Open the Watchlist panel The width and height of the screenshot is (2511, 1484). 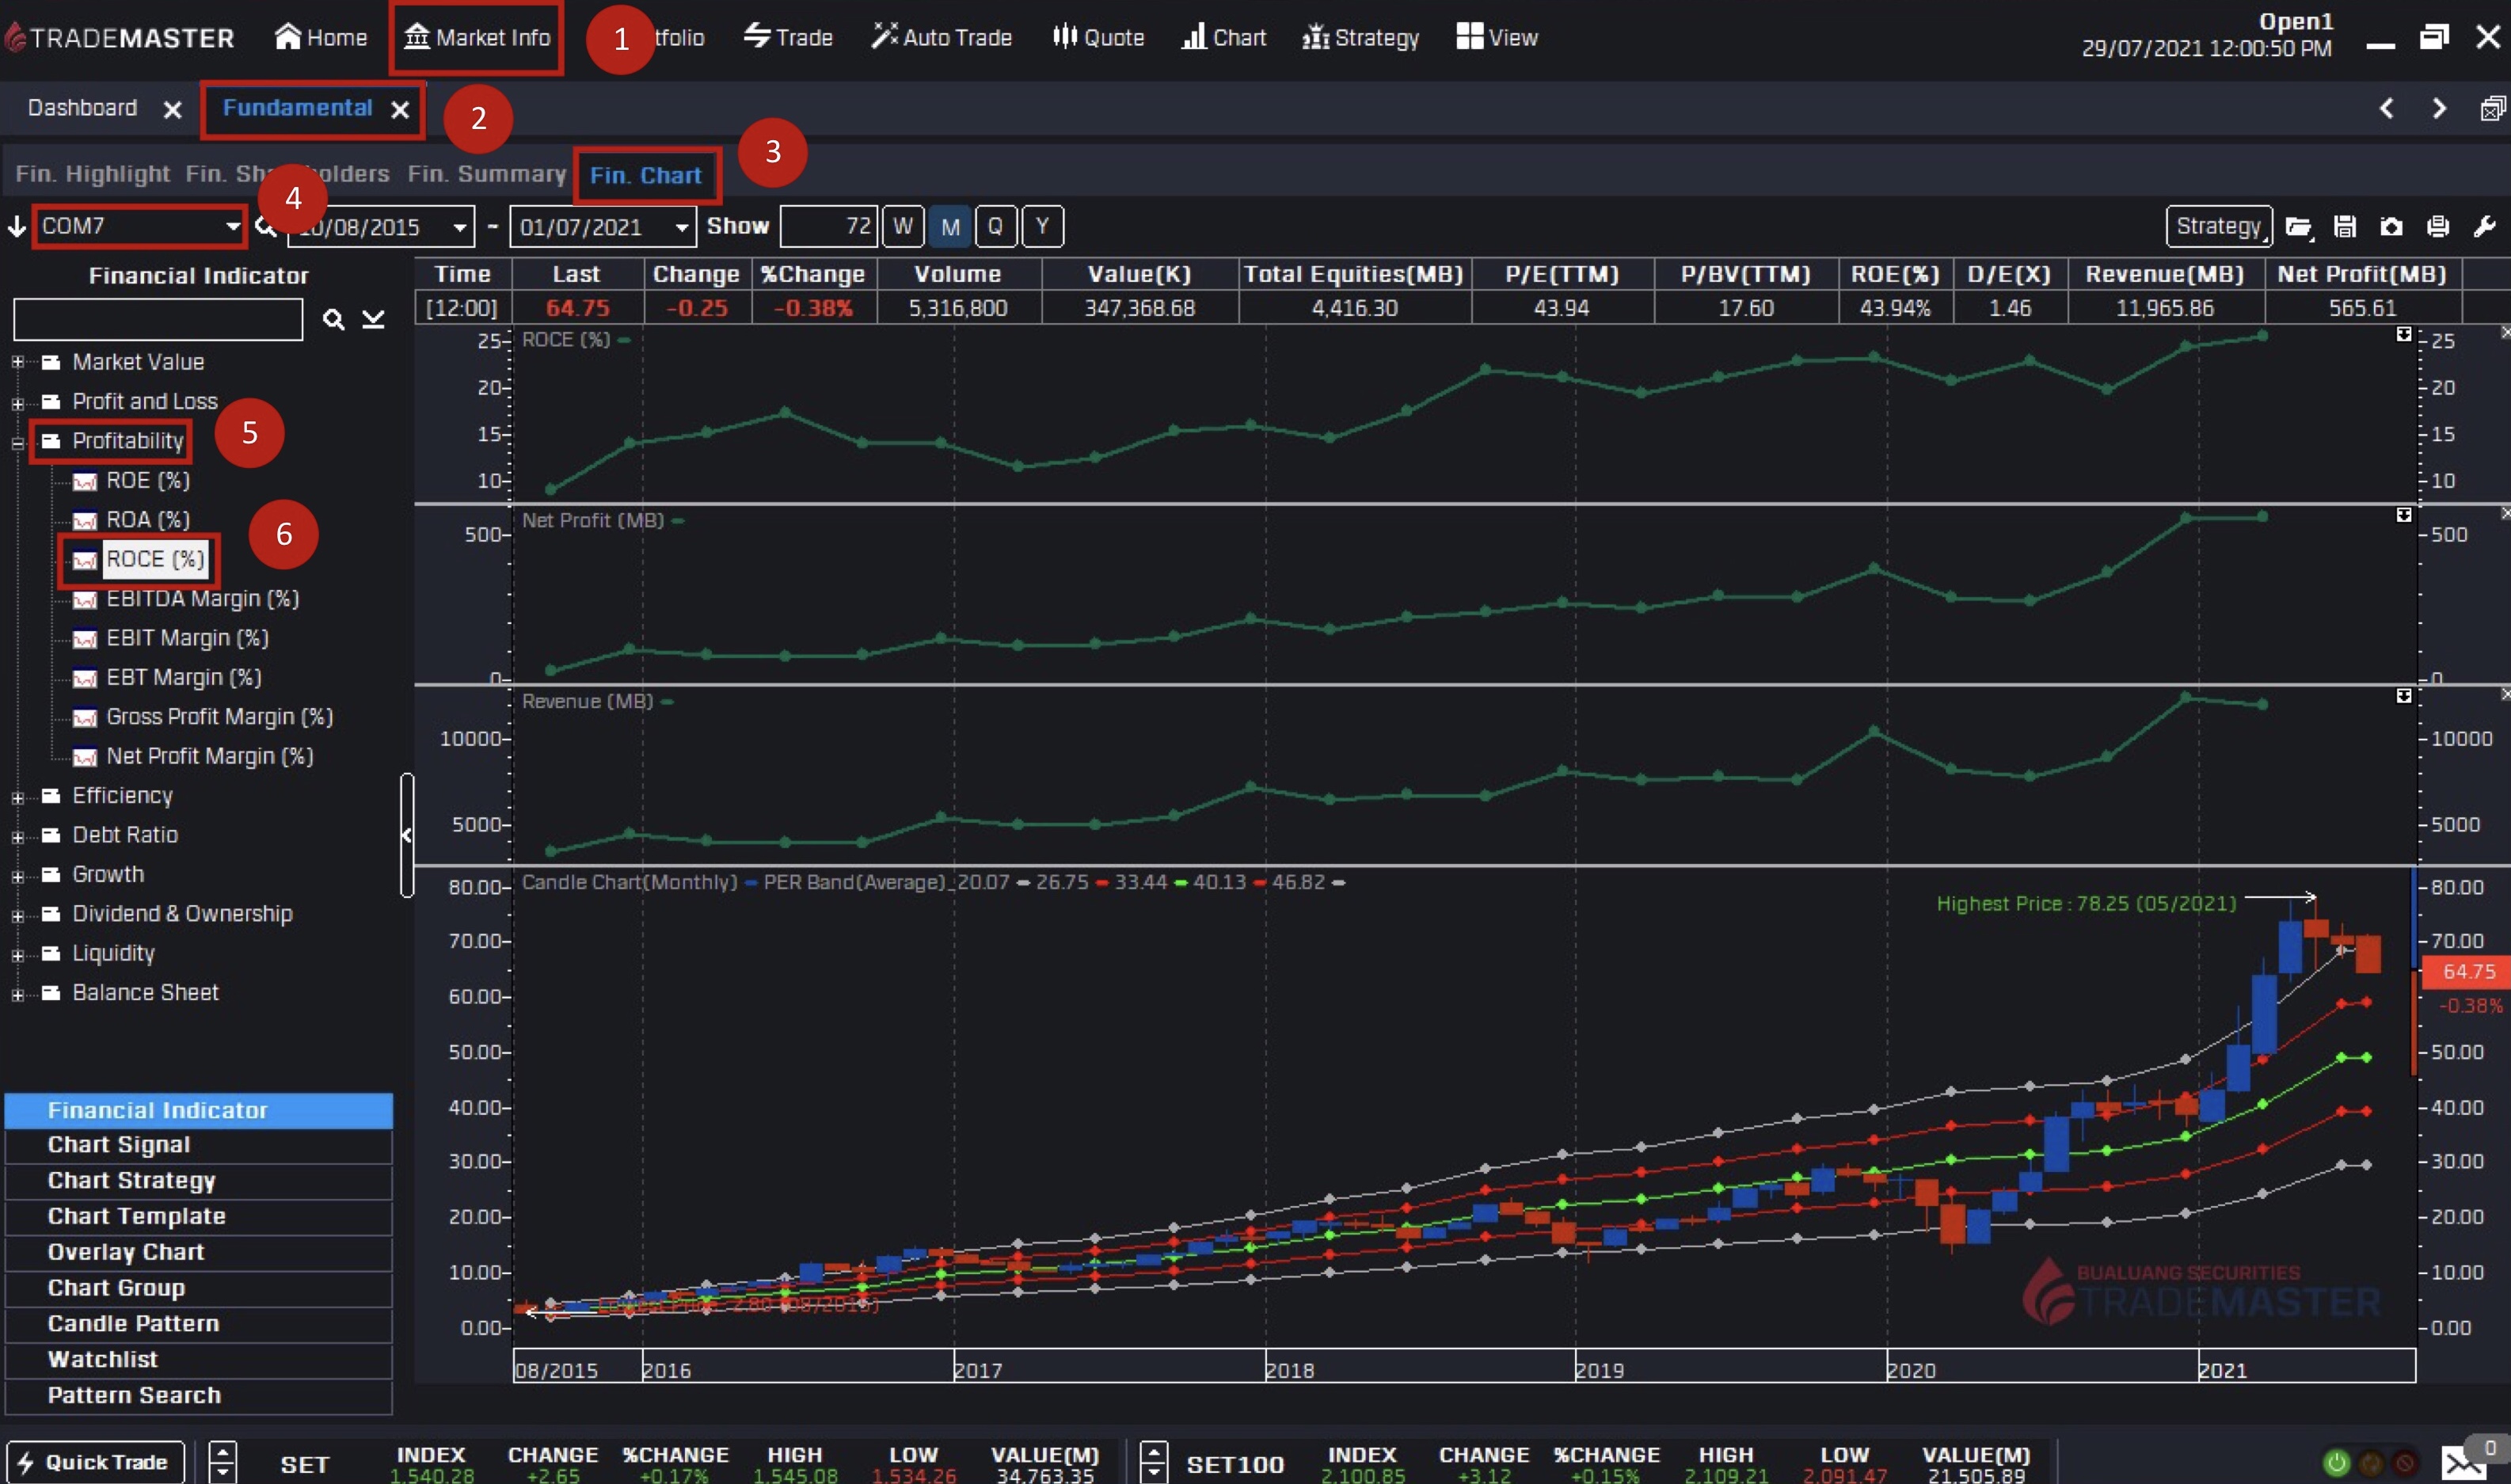tap(199, 1360)
